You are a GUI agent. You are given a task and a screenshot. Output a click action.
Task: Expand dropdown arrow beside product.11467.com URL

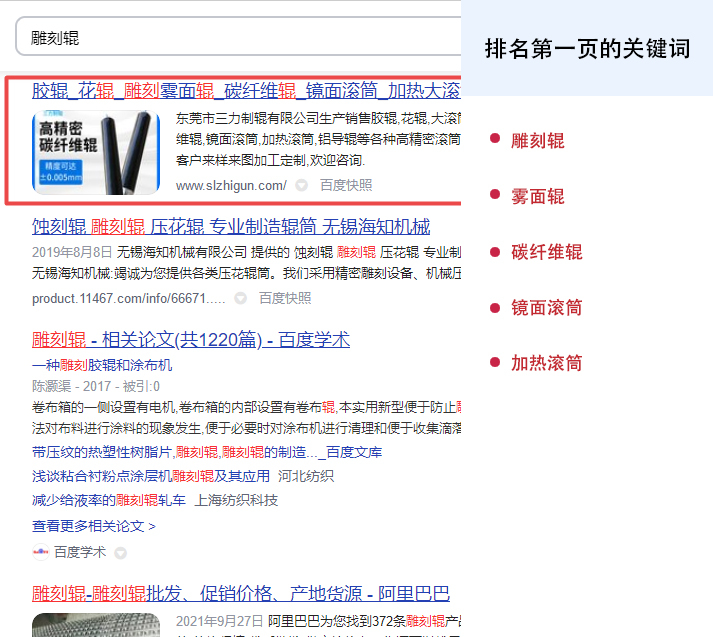point(241,298)
